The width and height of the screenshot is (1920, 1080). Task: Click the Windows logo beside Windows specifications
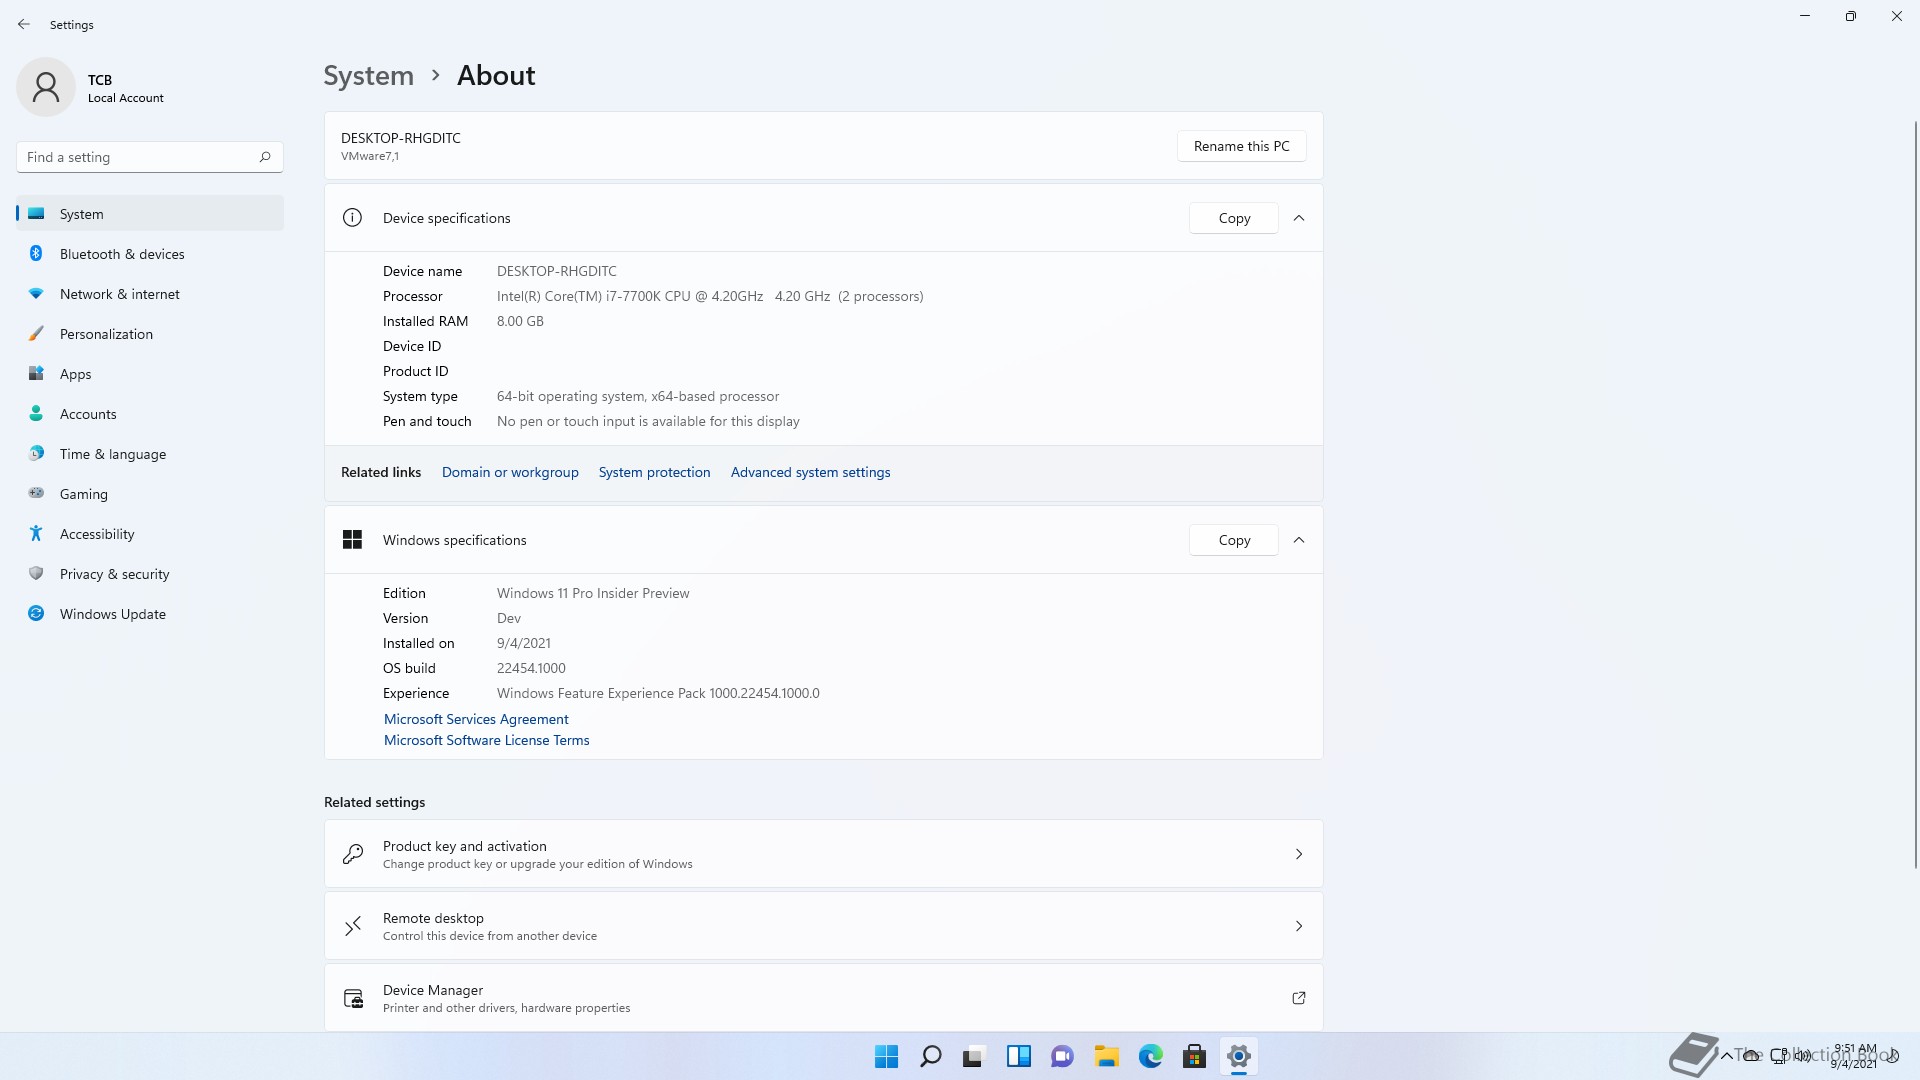tap(352, 540)
